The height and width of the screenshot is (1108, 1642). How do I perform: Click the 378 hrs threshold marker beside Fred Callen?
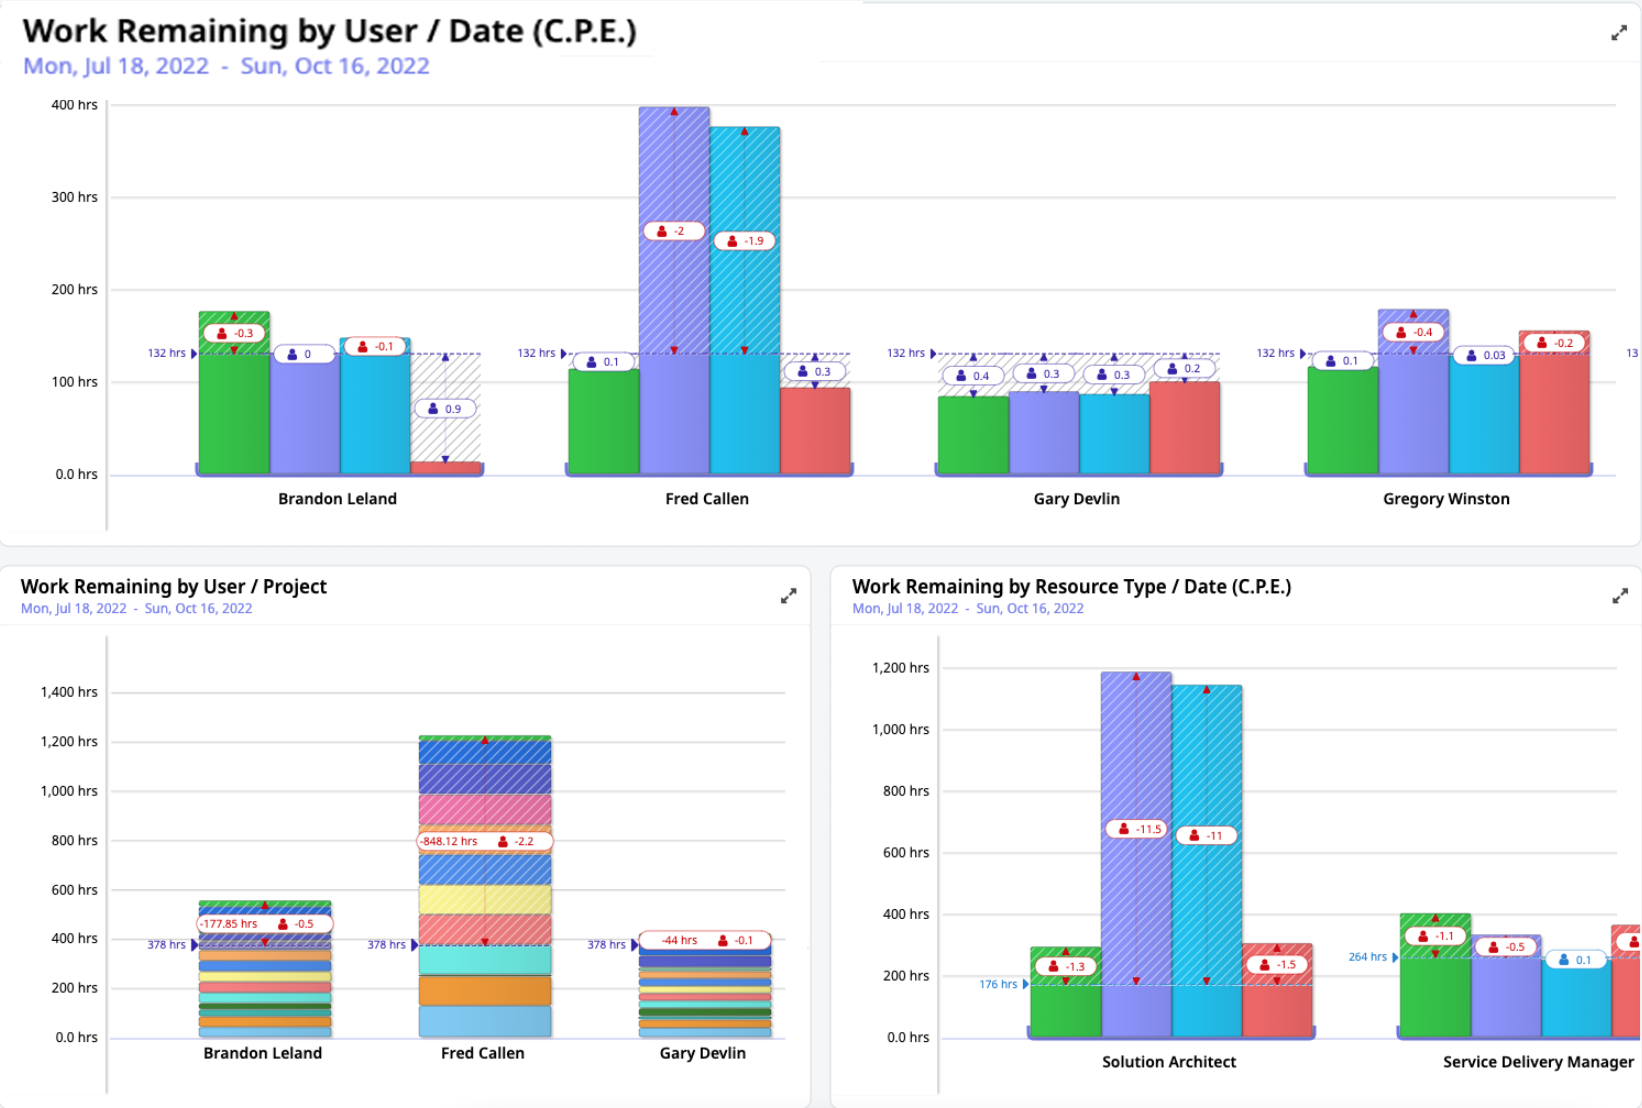(x=386, y=944)
